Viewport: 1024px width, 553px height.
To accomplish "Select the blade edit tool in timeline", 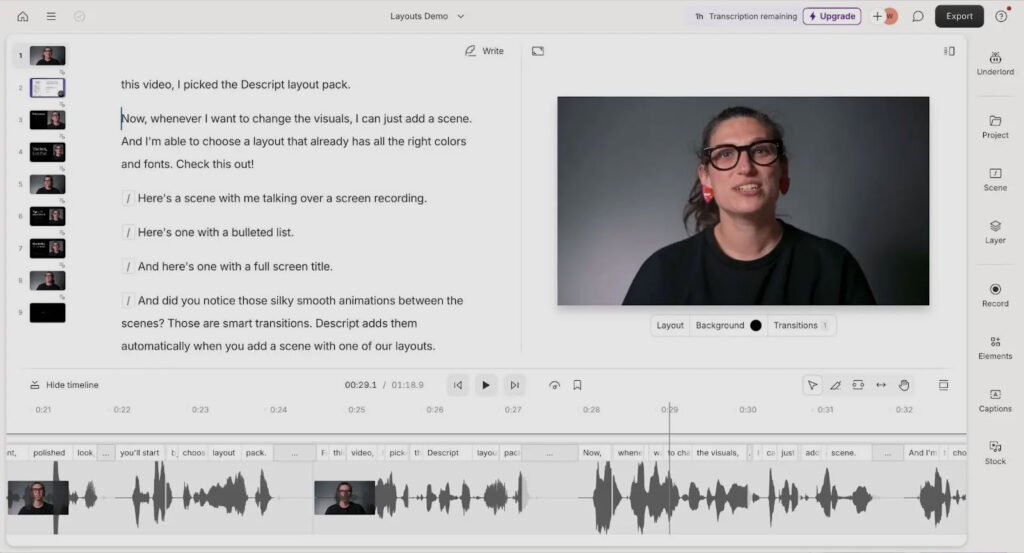I will coord(835,385).
